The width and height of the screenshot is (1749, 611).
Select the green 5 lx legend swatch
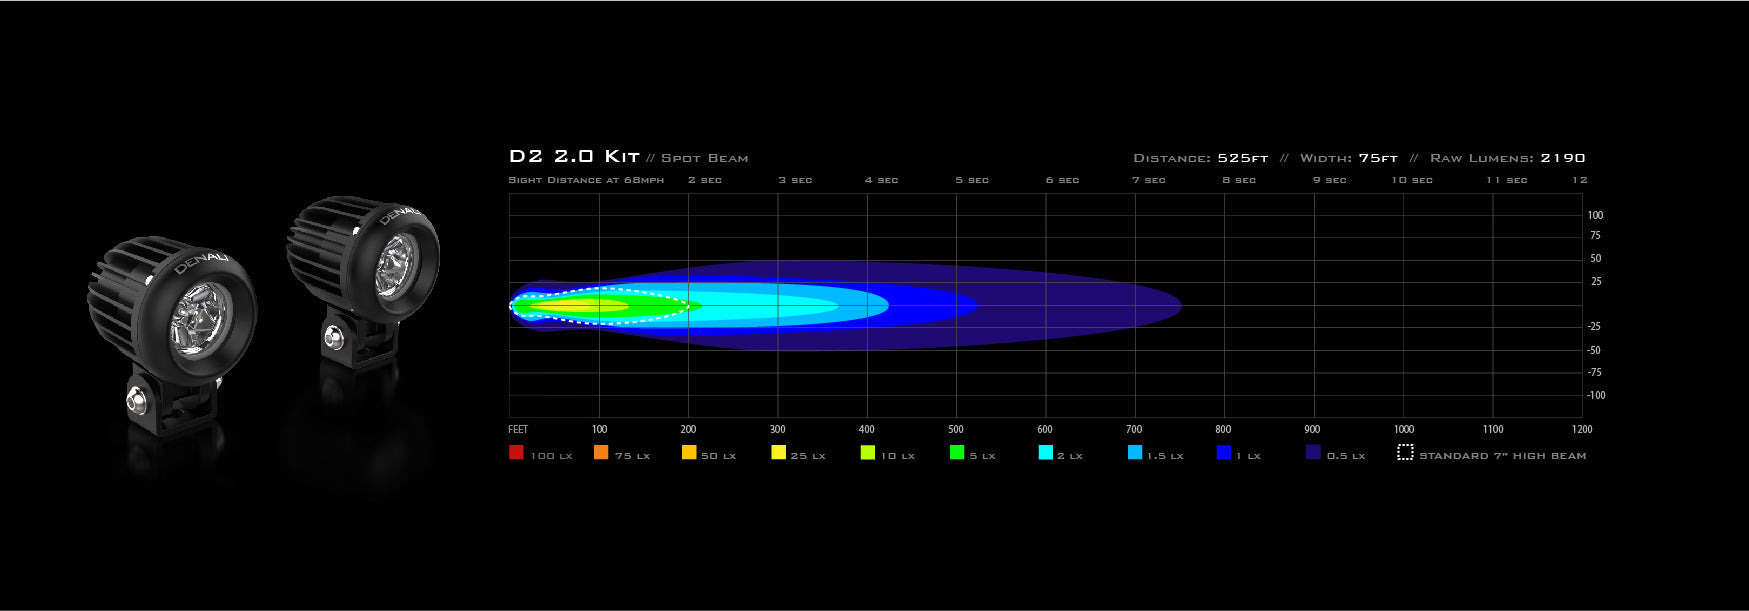point(957,453)
